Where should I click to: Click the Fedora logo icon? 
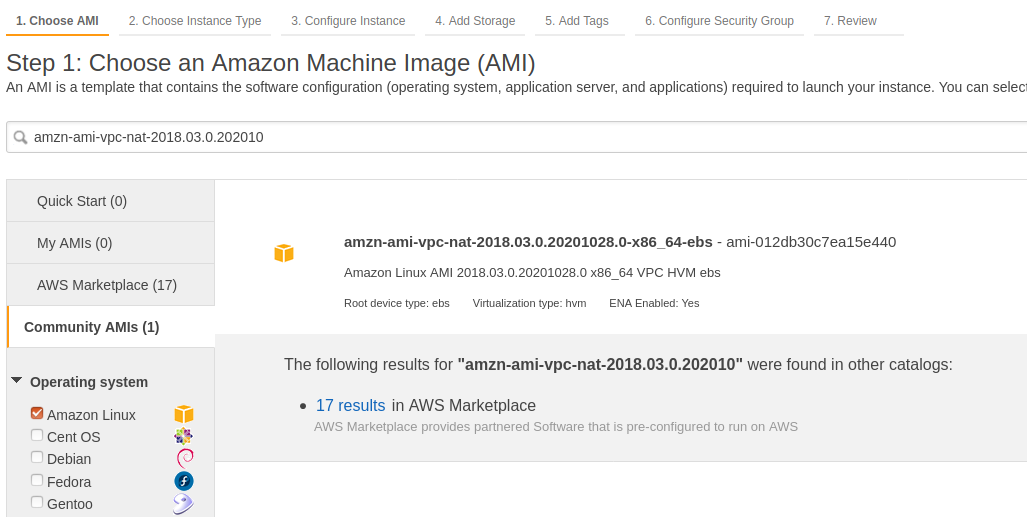pos(183,481)
